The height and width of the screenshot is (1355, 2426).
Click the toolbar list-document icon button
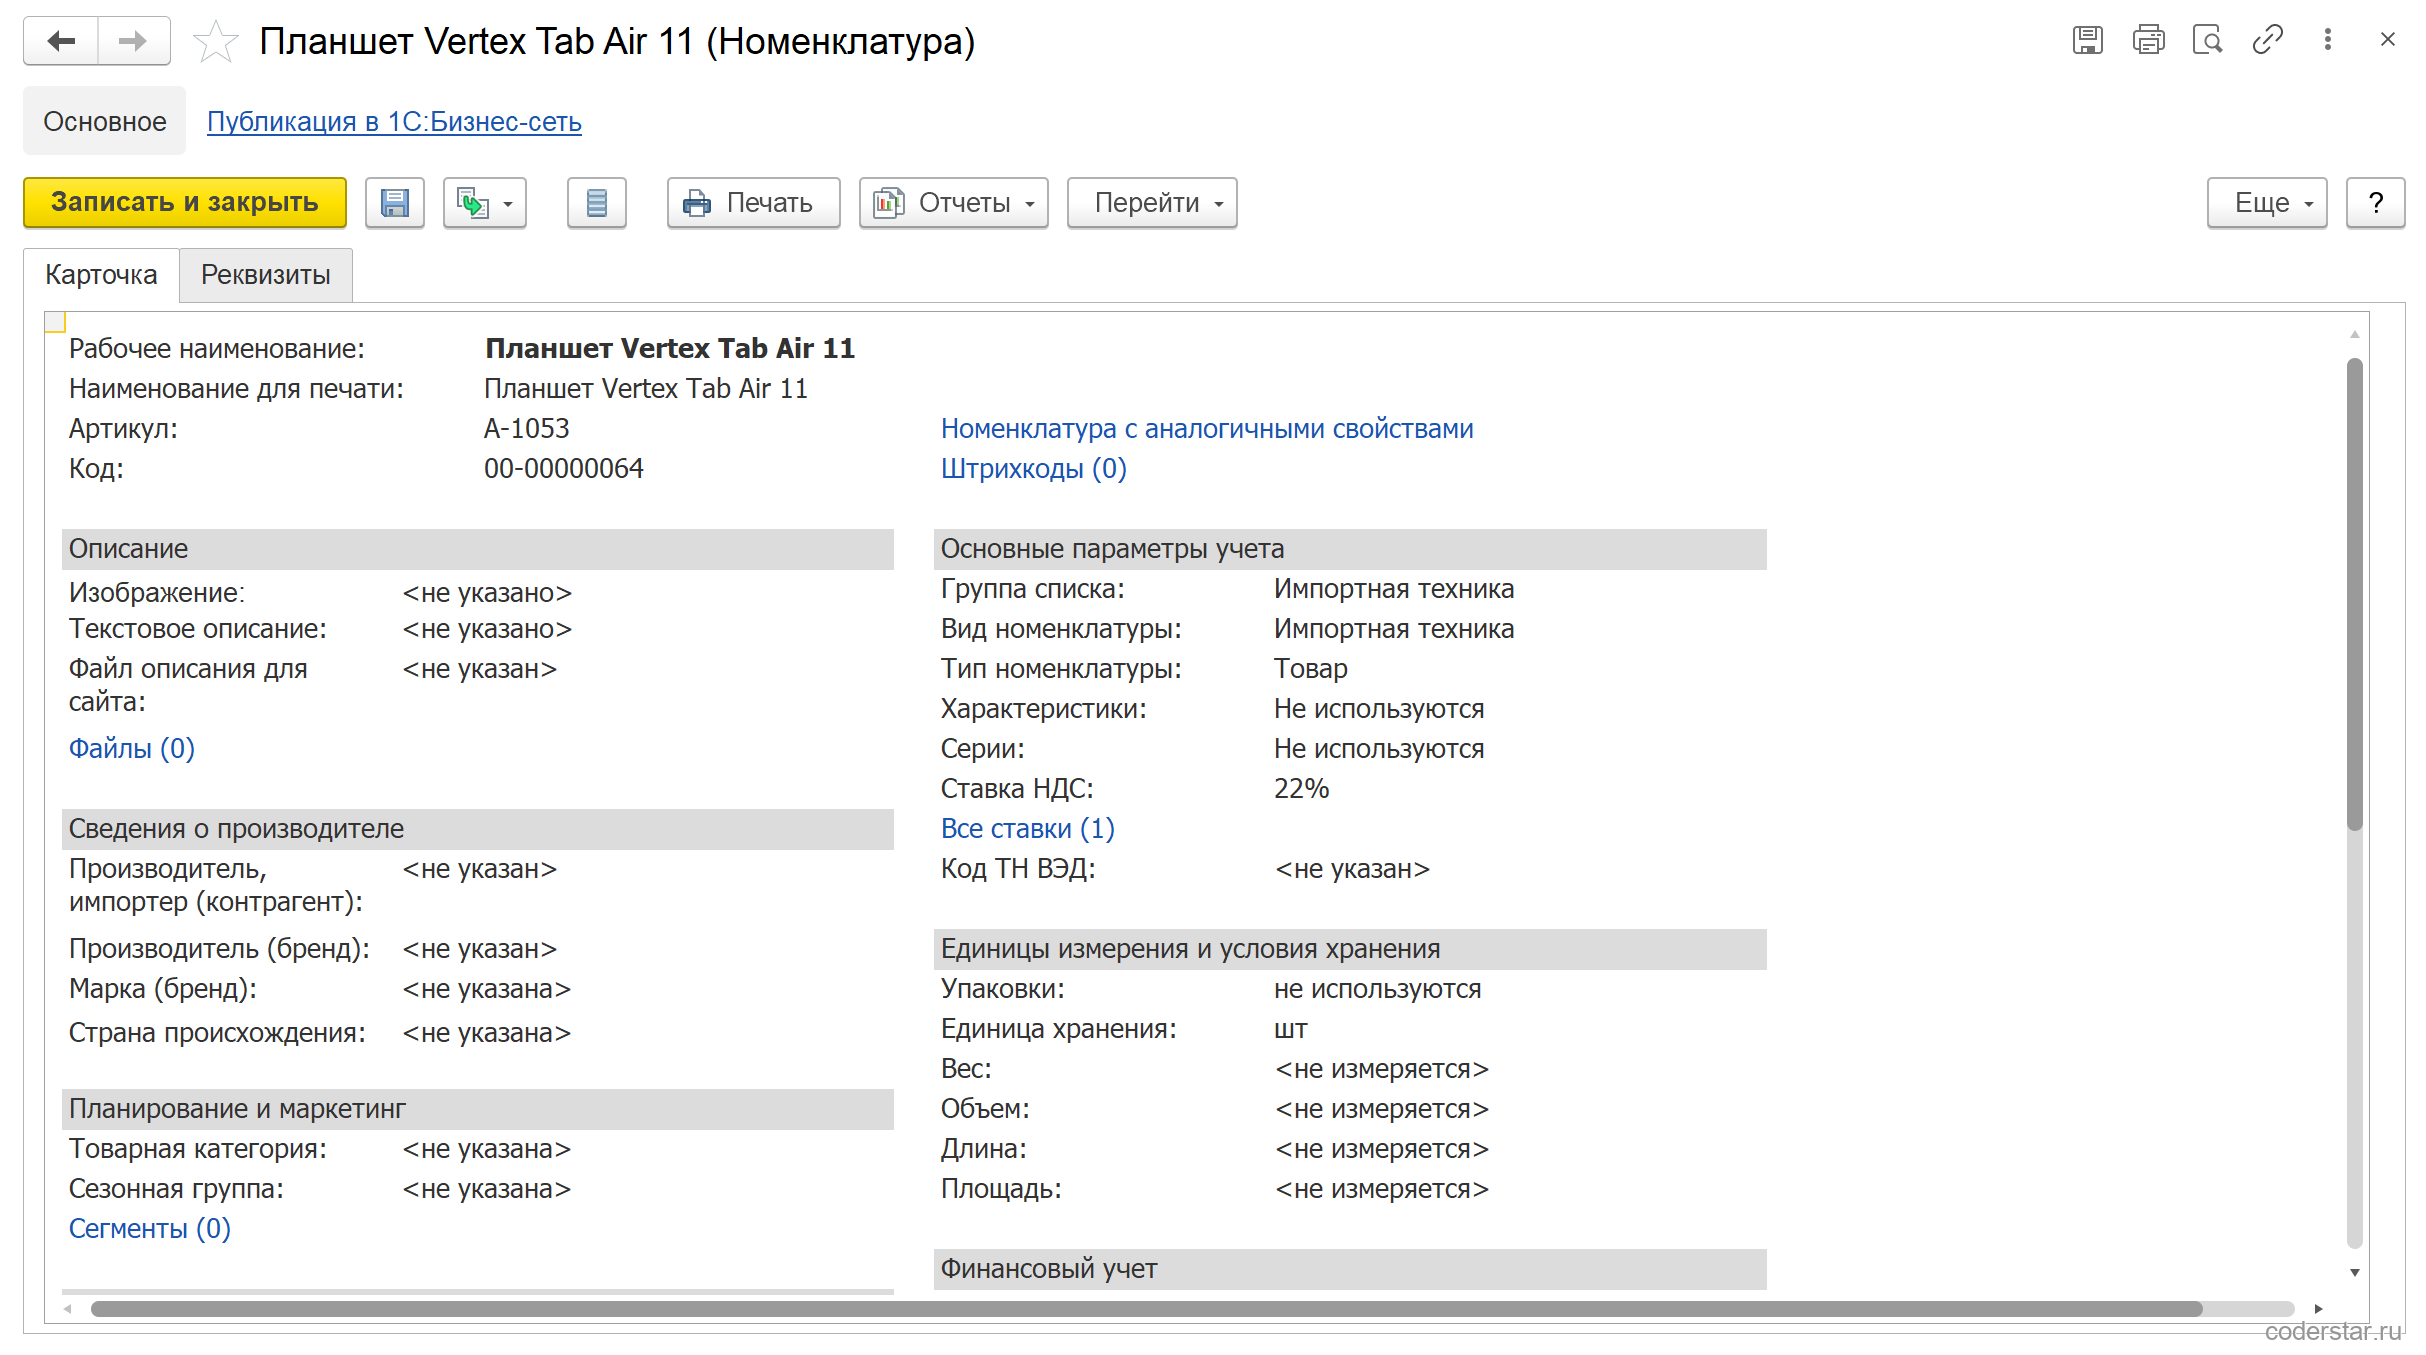(x=597, y=203)
